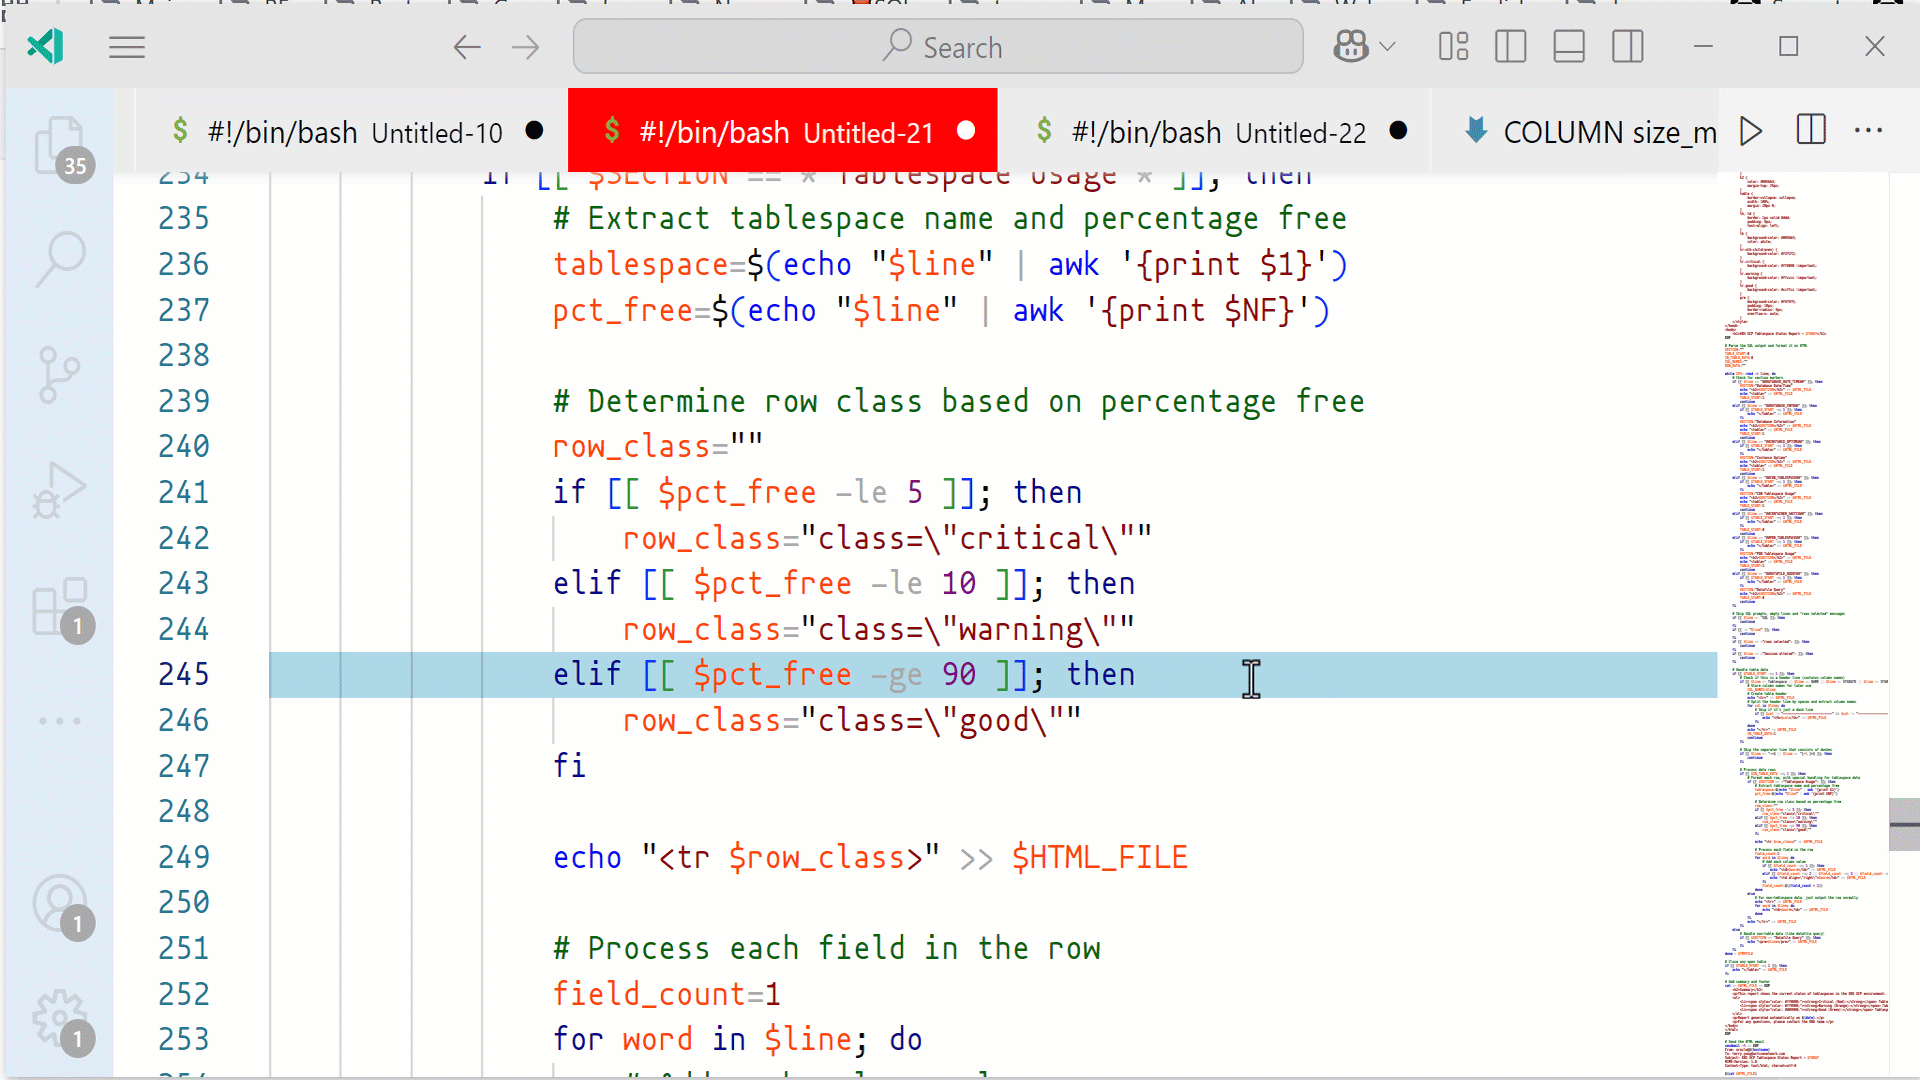Open the Source Control view
Image resolution: width=1920 pixels, height=1080 pixels.
(x=60, y=374)
